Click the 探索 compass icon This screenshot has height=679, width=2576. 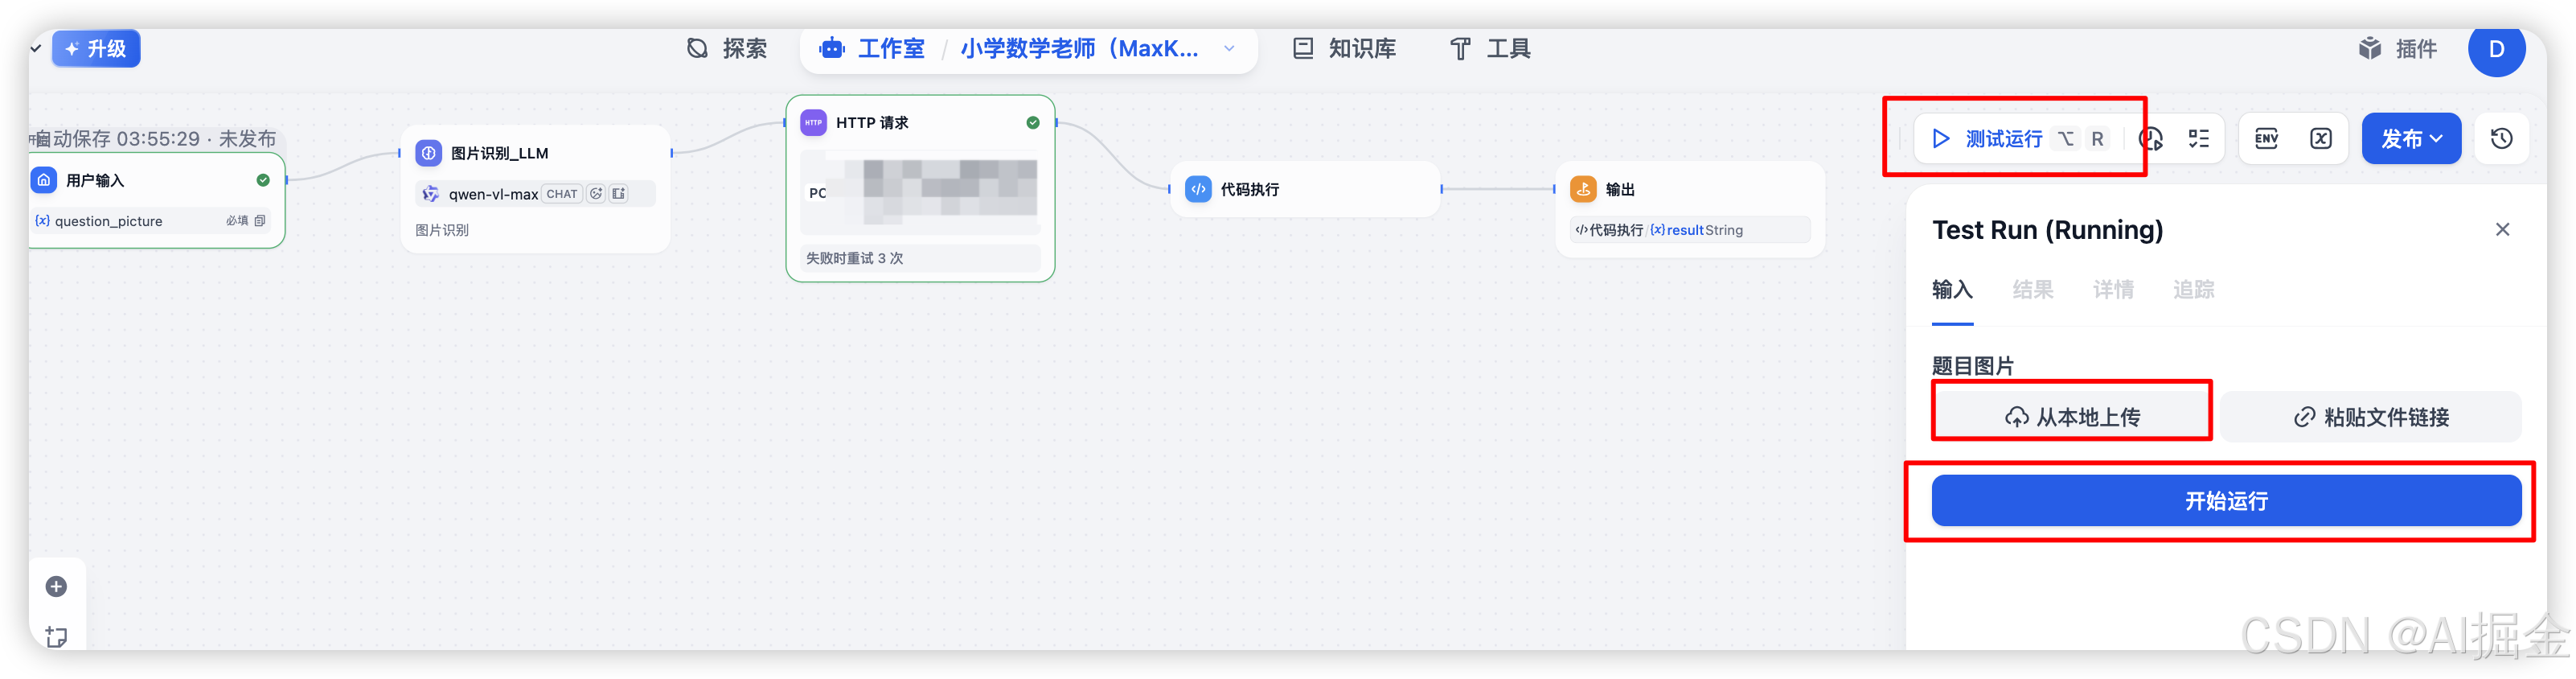point(697,48)
